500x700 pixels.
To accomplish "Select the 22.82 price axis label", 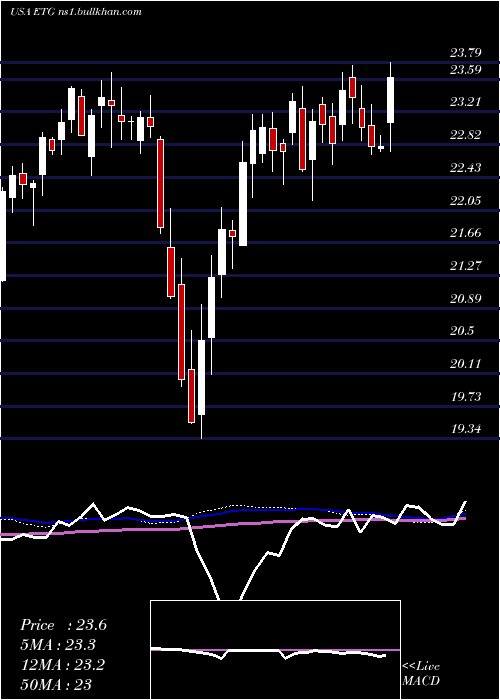I will coord(466,135).
